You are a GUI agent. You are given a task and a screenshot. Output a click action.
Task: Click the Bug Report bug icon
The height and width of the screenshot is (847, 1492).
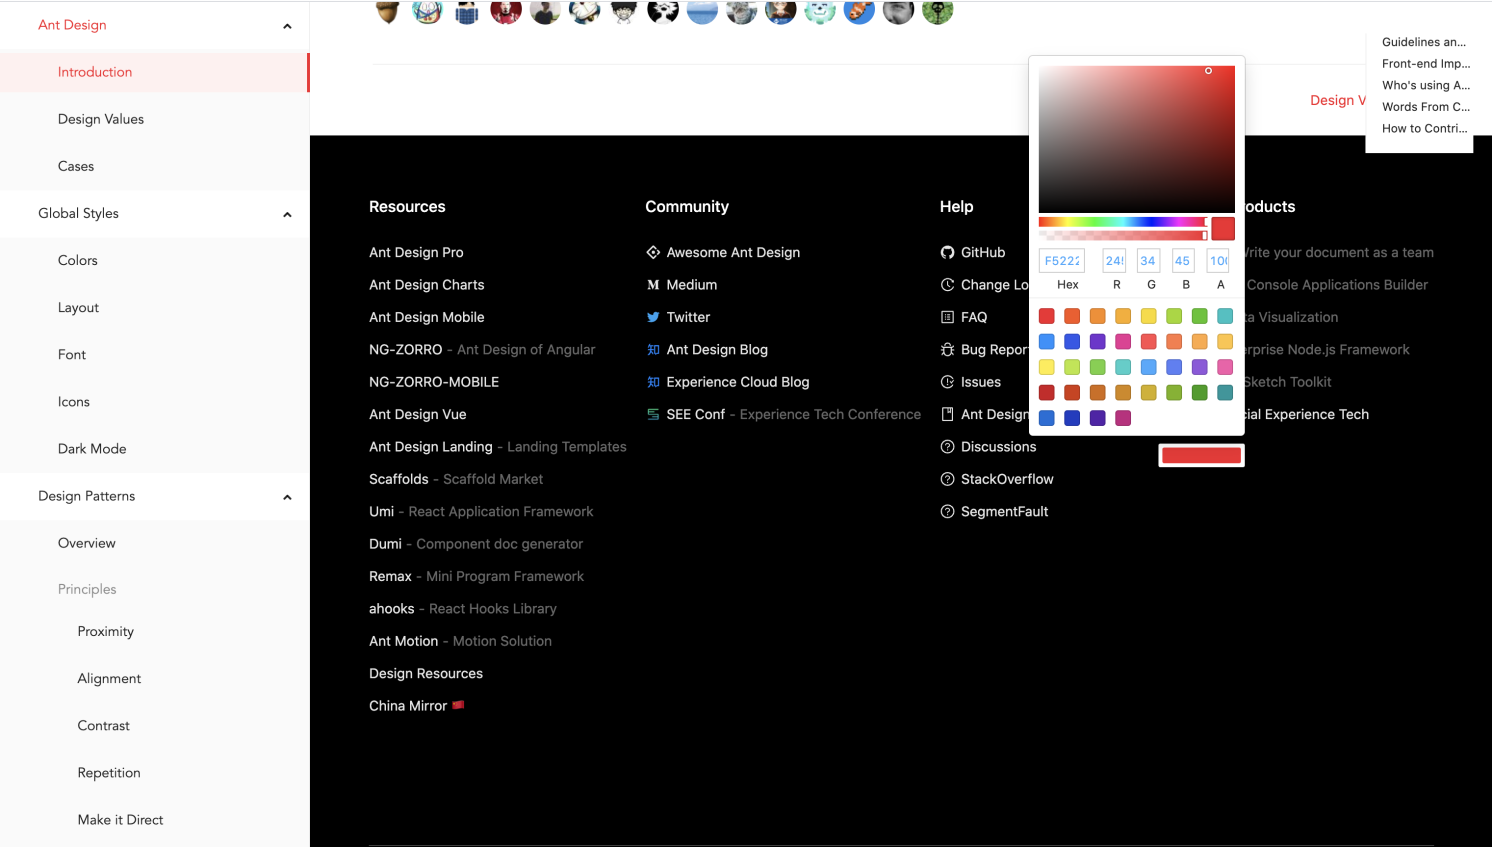pyautogui.click(x=947, y=350)
